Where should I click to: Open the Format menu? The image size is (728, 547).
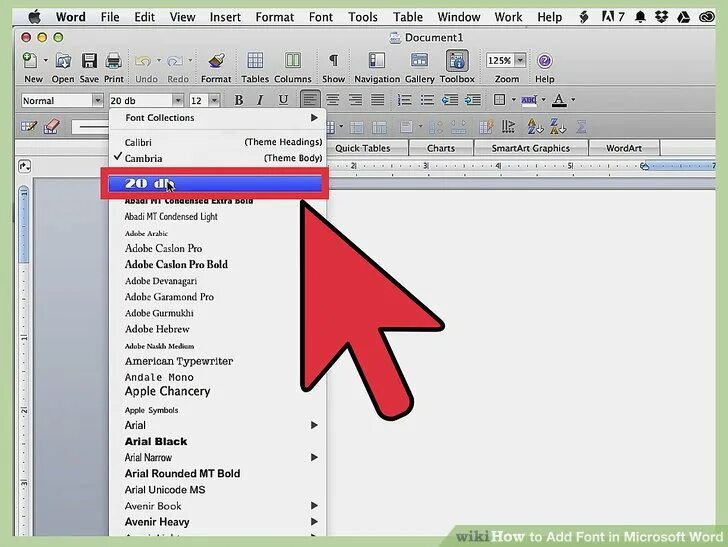point(274,17)
